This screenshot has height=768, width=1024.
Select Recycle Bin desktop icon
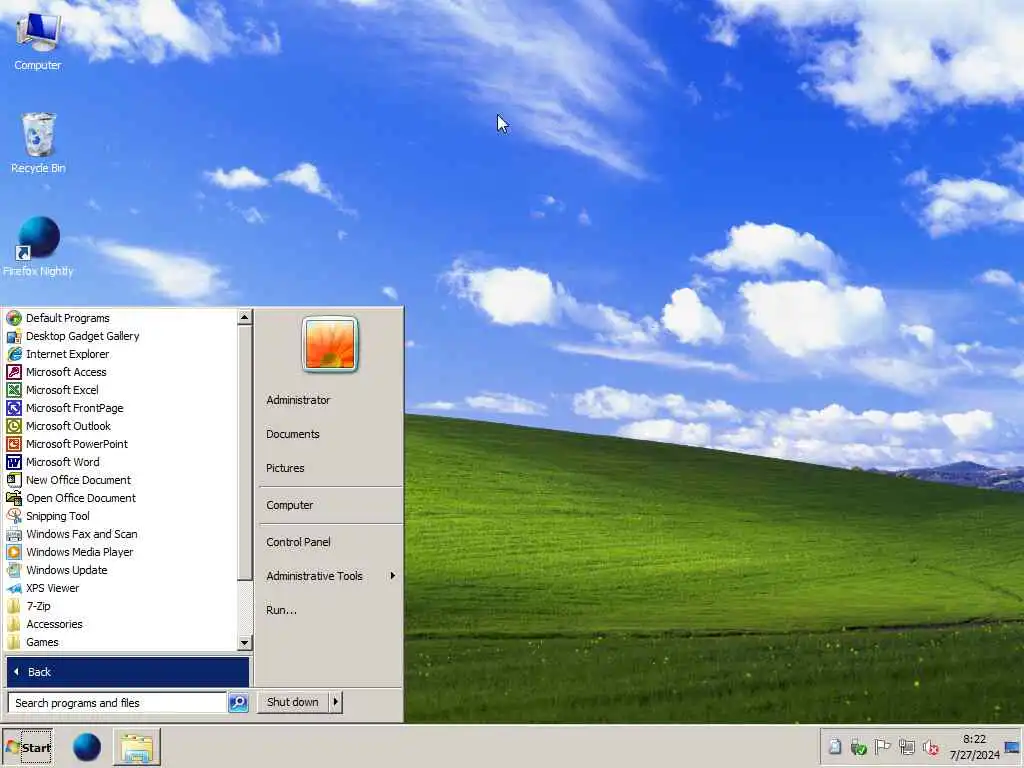coord(38,142)
